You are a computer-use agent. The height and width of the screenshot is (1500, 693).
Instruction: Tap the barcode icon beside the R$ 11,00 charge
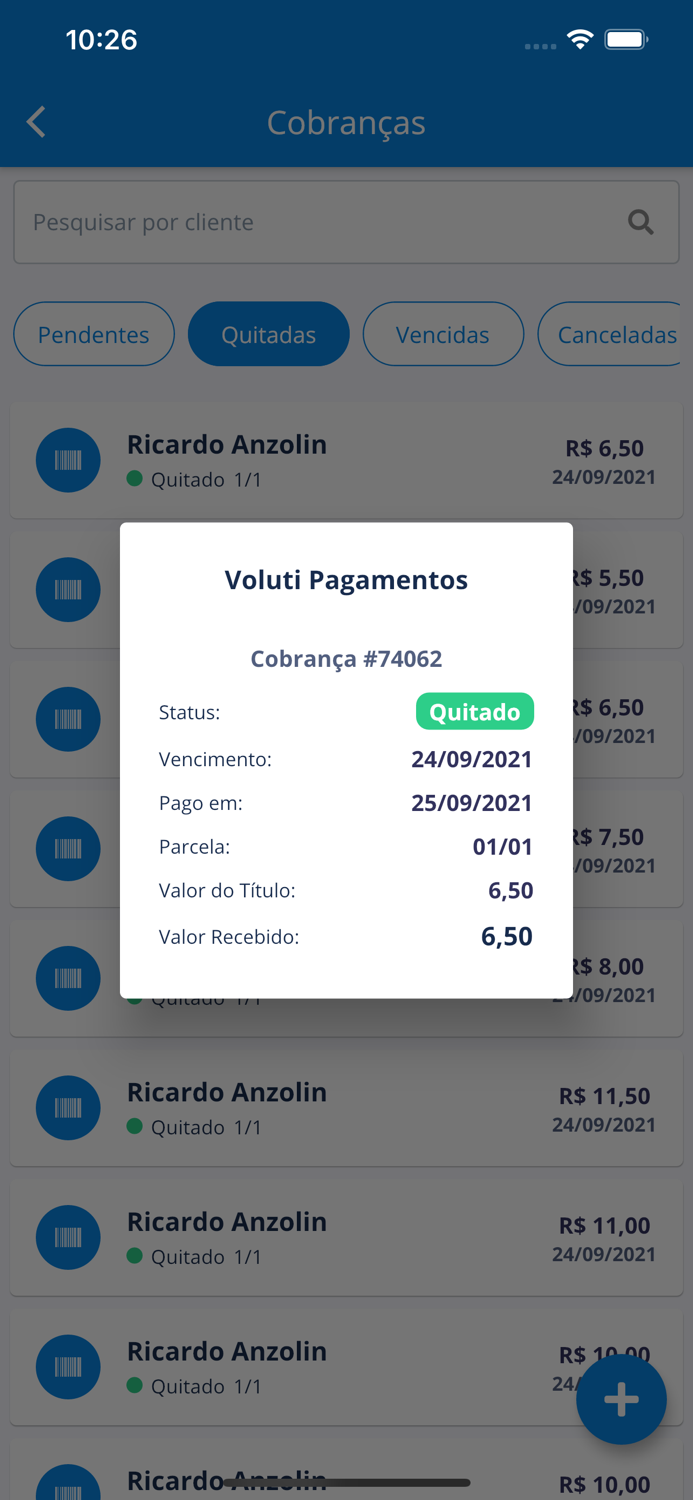pyautogui.click(x=68, y=1237)
